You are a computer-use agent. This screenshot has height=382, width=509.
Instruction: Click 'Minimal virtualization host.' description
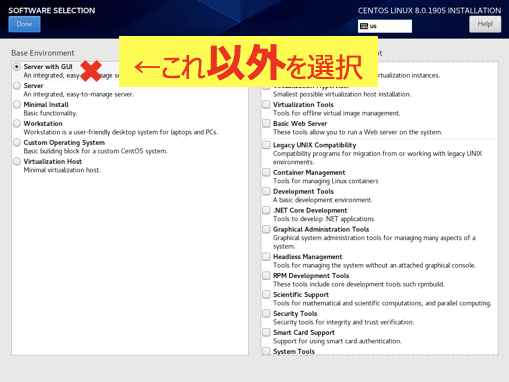62,170
